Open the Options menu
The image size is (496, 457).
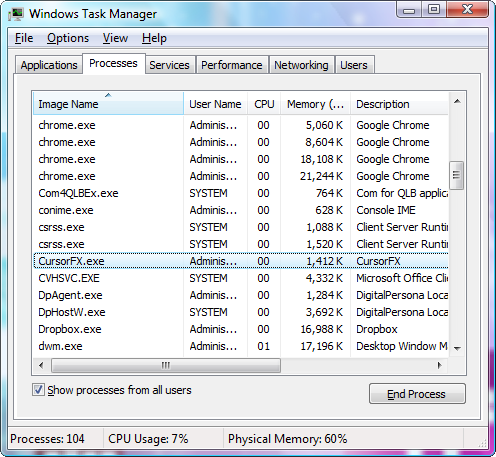coord(68,38)
